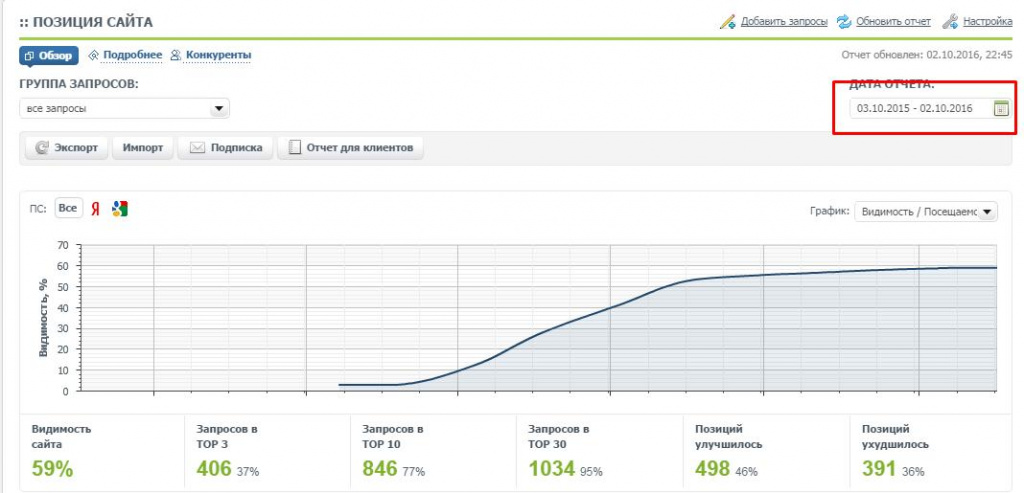The height and width of the screenshot is (493, 1024).
Task: Click the Обновить отчет link
Action: click(x=893, y=22)
